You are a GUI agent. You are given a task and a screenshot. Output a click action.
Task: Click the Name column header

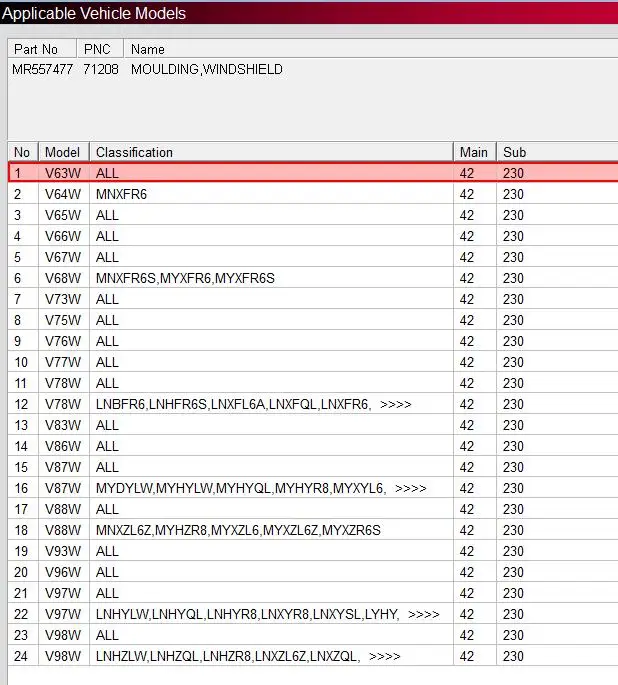pyautogui.click(x=371, y=49)
